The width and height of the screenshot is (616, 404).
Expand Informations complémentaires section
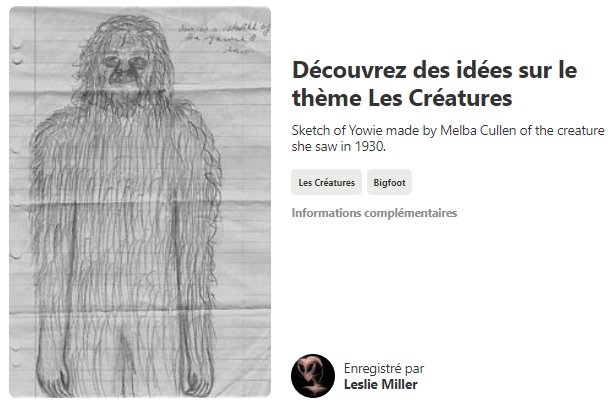pyautogui.click(x=374, y=213)
